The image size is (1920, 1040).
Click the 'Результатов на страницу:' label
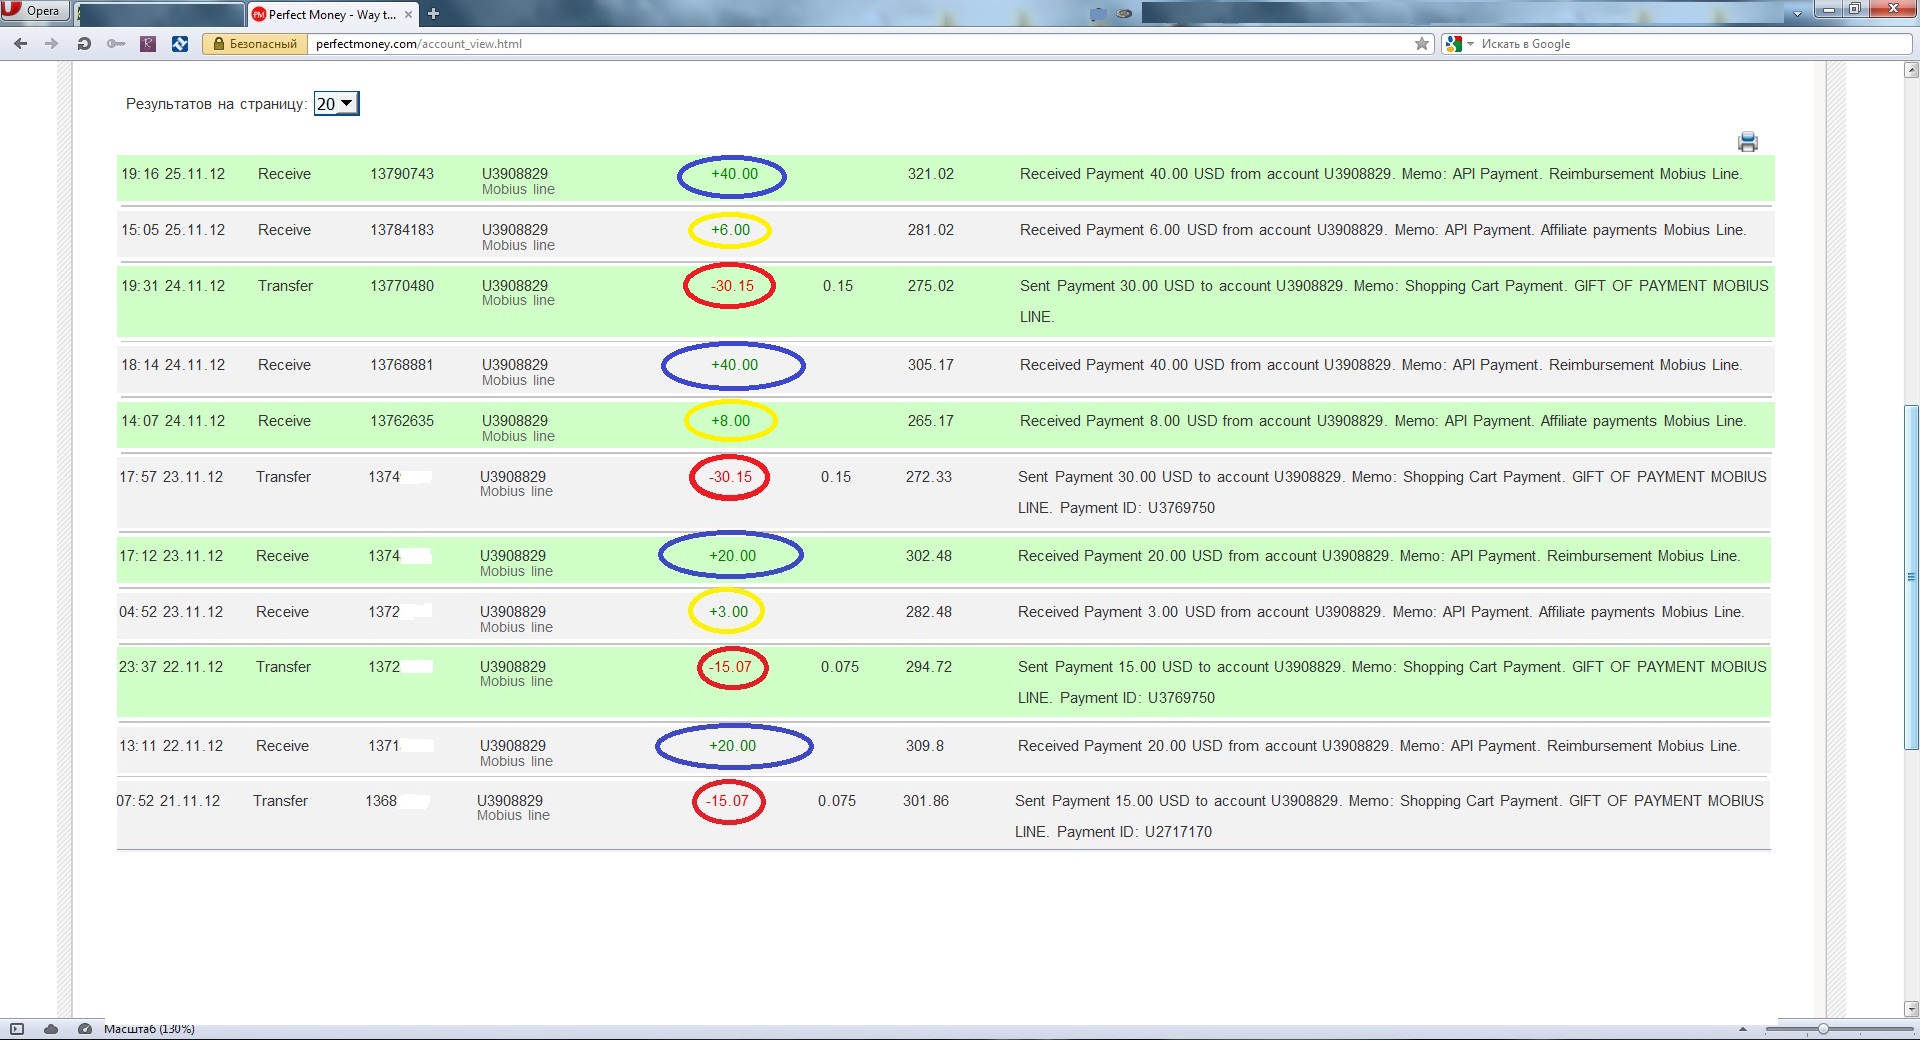click(x=216, y=104)
